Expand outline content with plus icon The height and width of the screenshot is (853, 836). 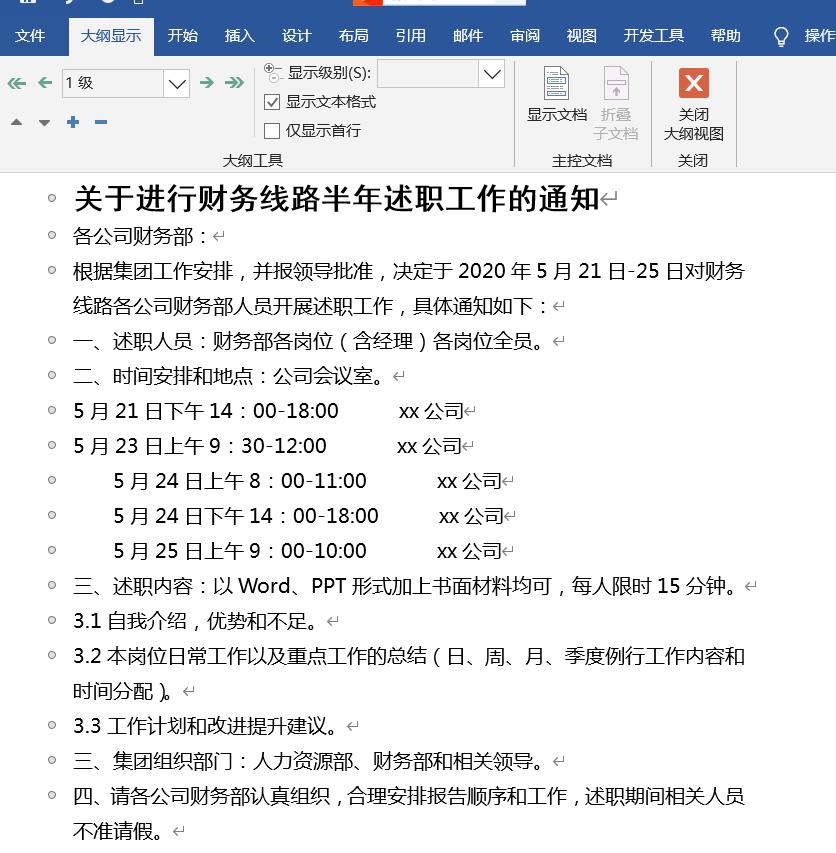72,122
